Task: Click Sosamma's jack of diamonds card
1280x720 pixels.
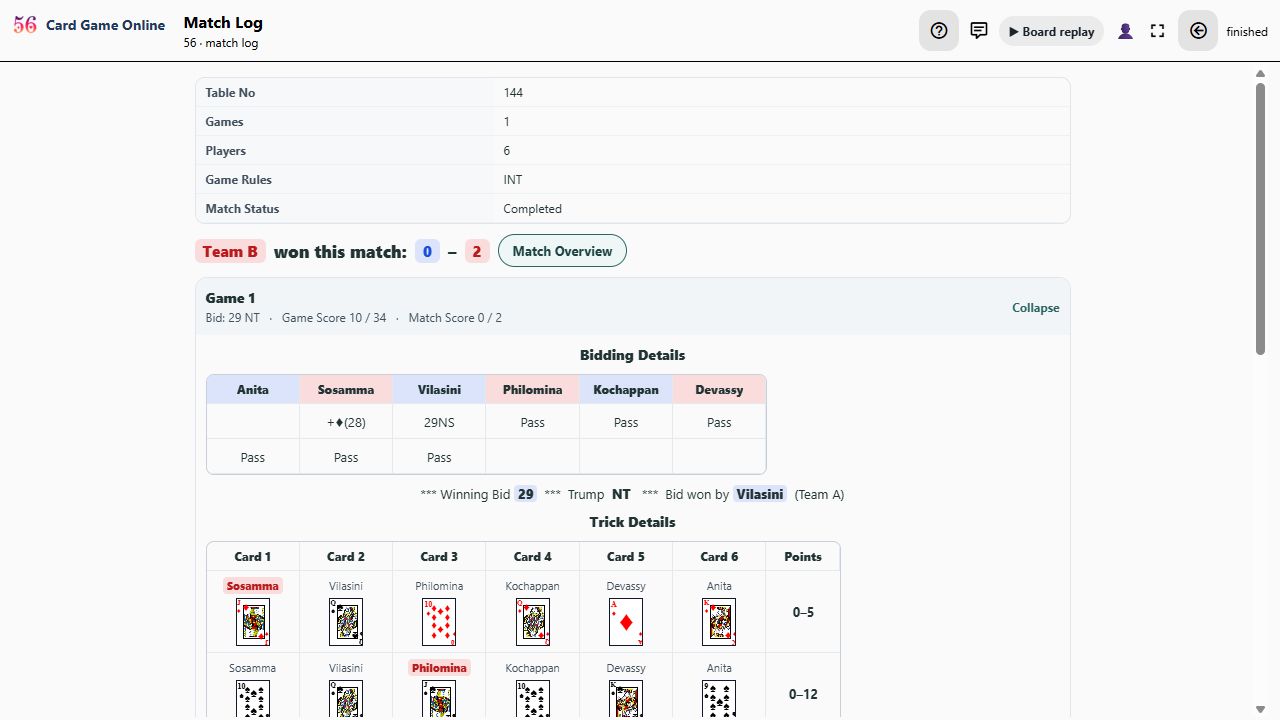Action: 253,622
